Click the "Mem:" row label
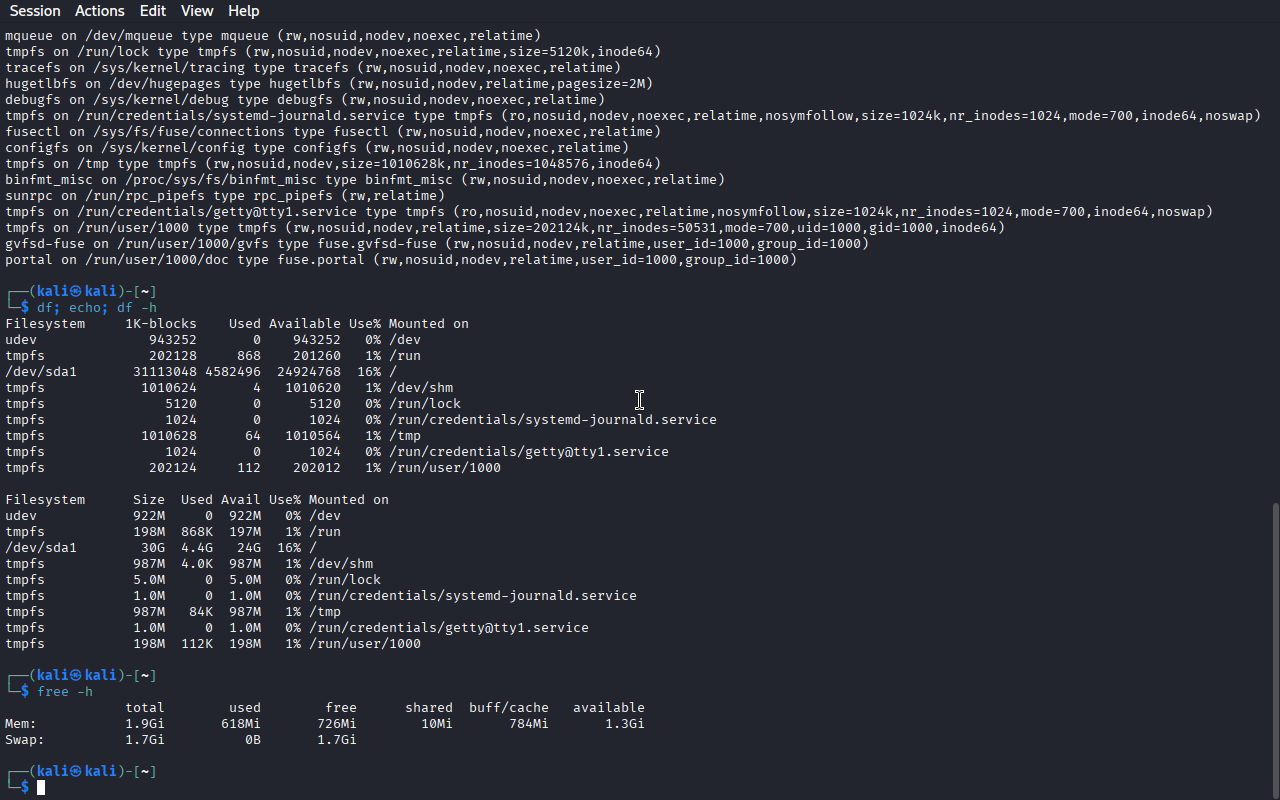1280x800 pixels. 21,724
